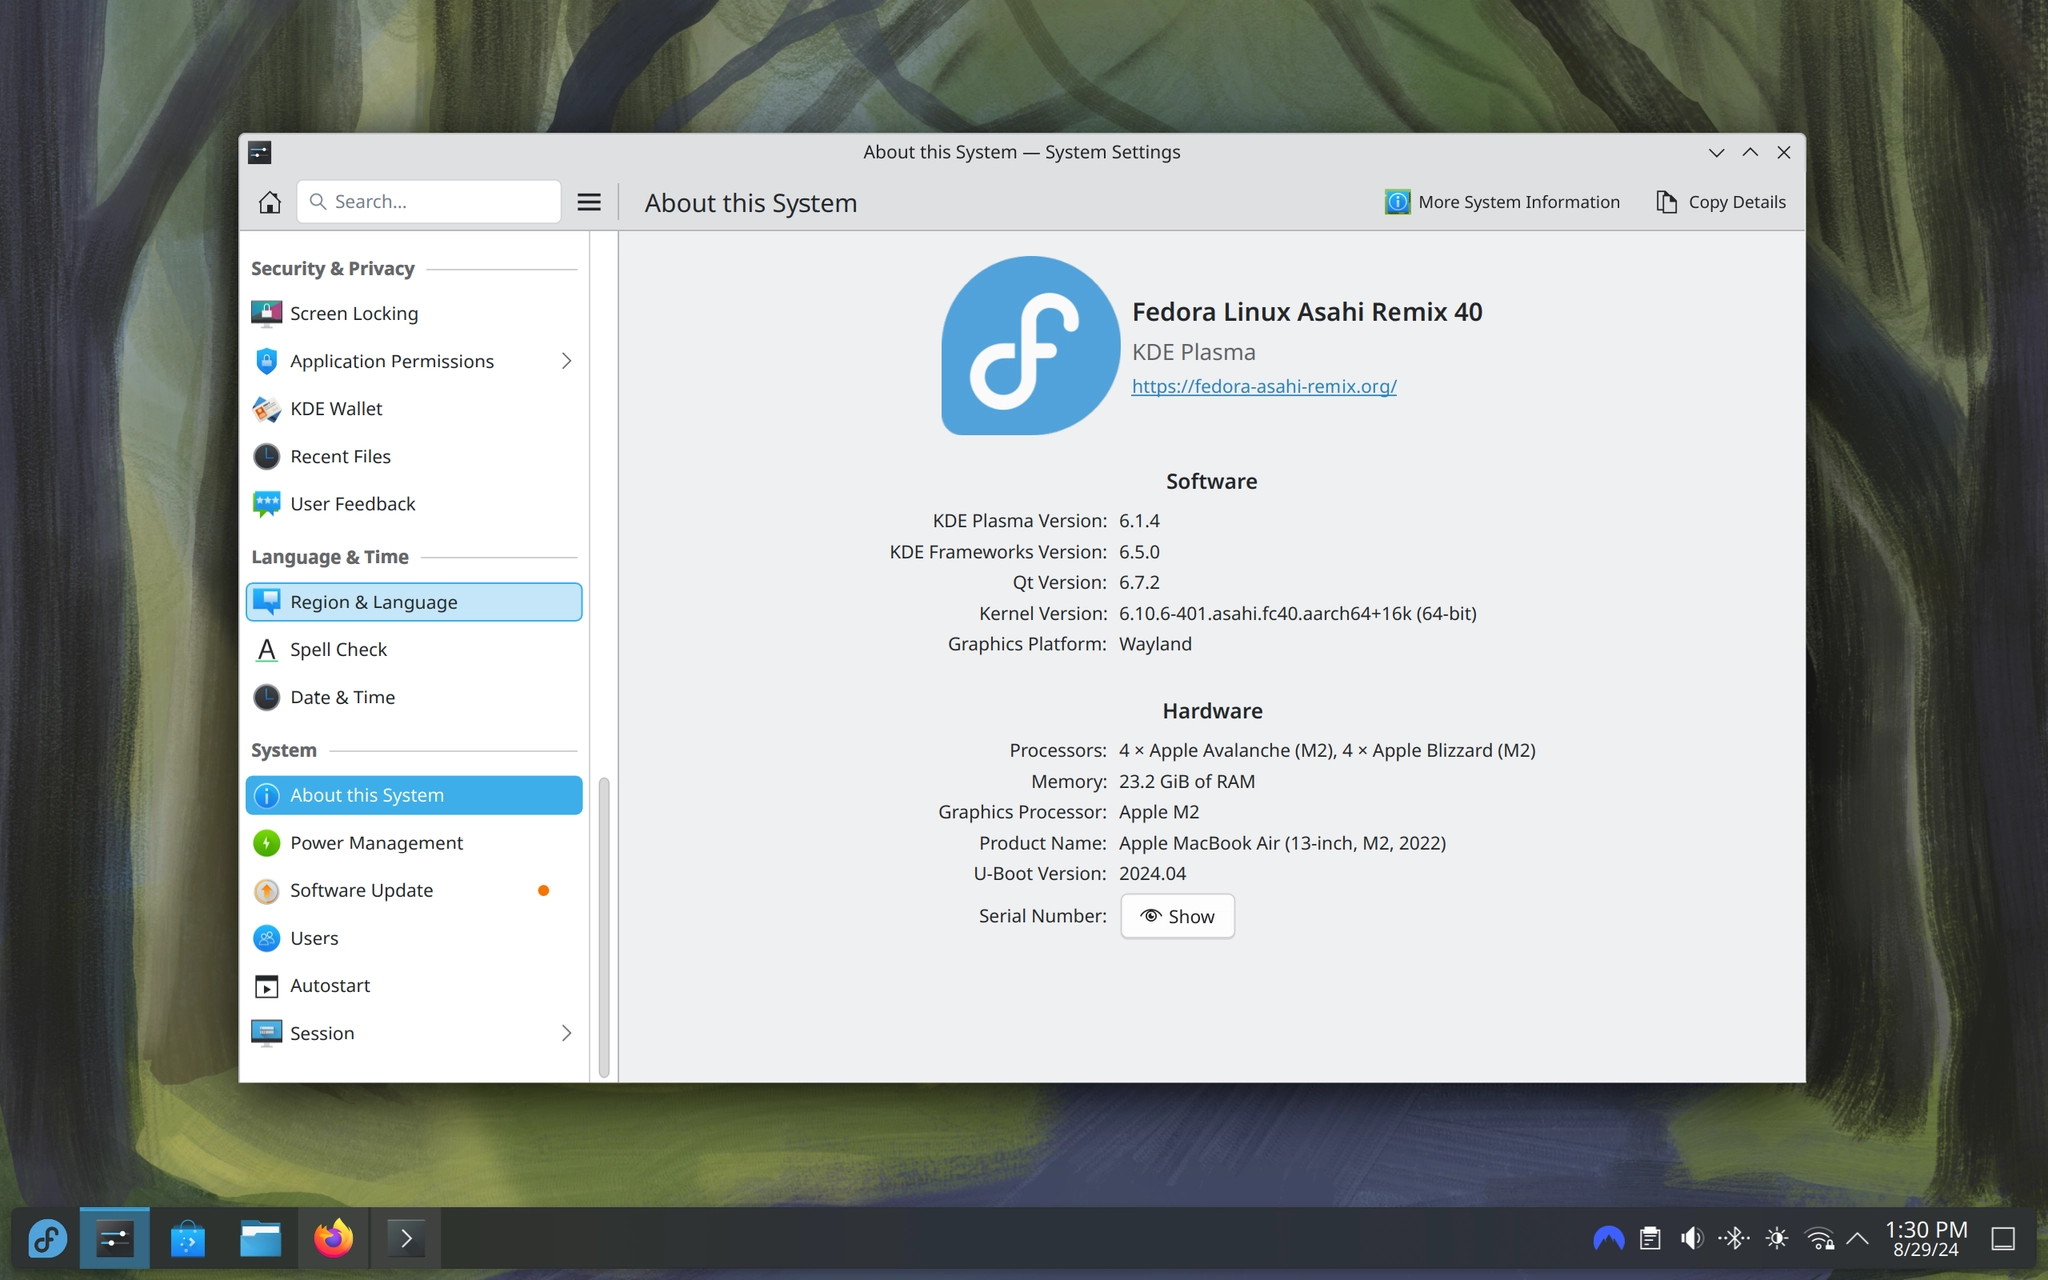The height and width of the screenshot is (1280, 2048).
Task: Select the Kernel Version value text
Action: coord(1297,613)
